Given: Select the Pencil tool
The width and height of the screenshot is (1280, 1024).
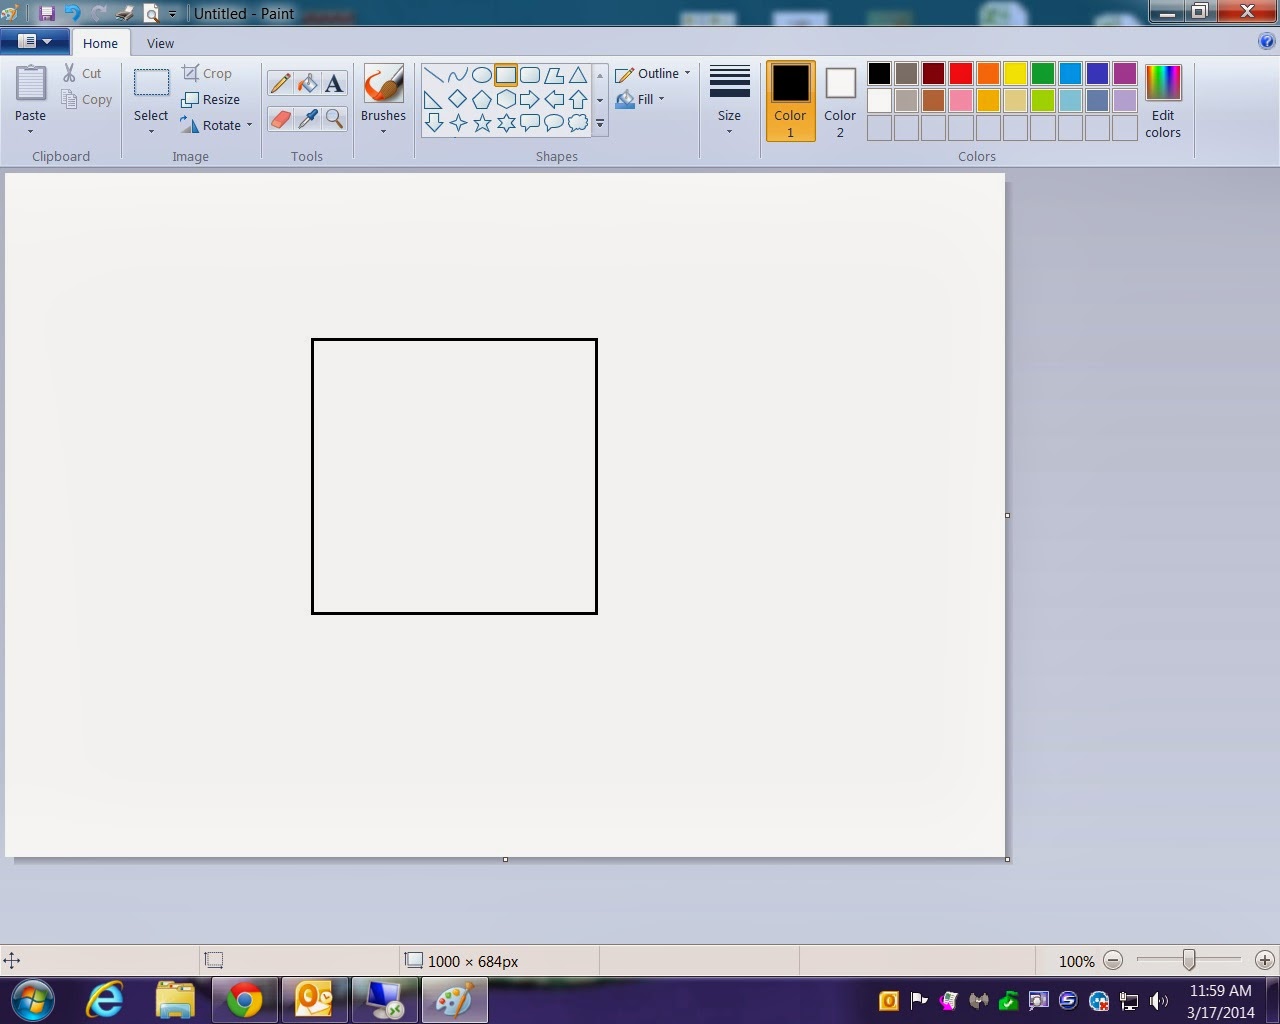Looking at the screenshot, I should point(281,83).
